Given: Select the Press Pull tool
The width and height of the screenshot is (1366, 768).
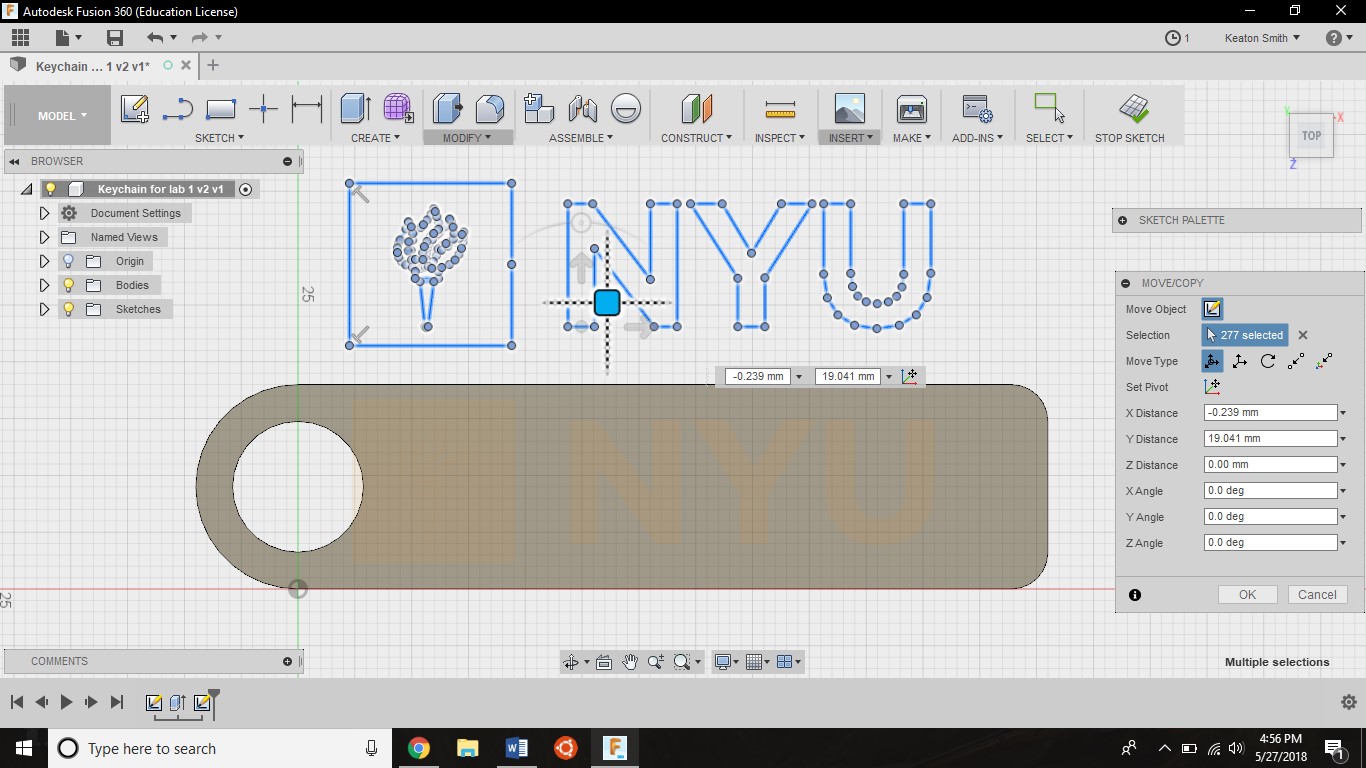Looking at the screenshot, I should tap(447, 109).
